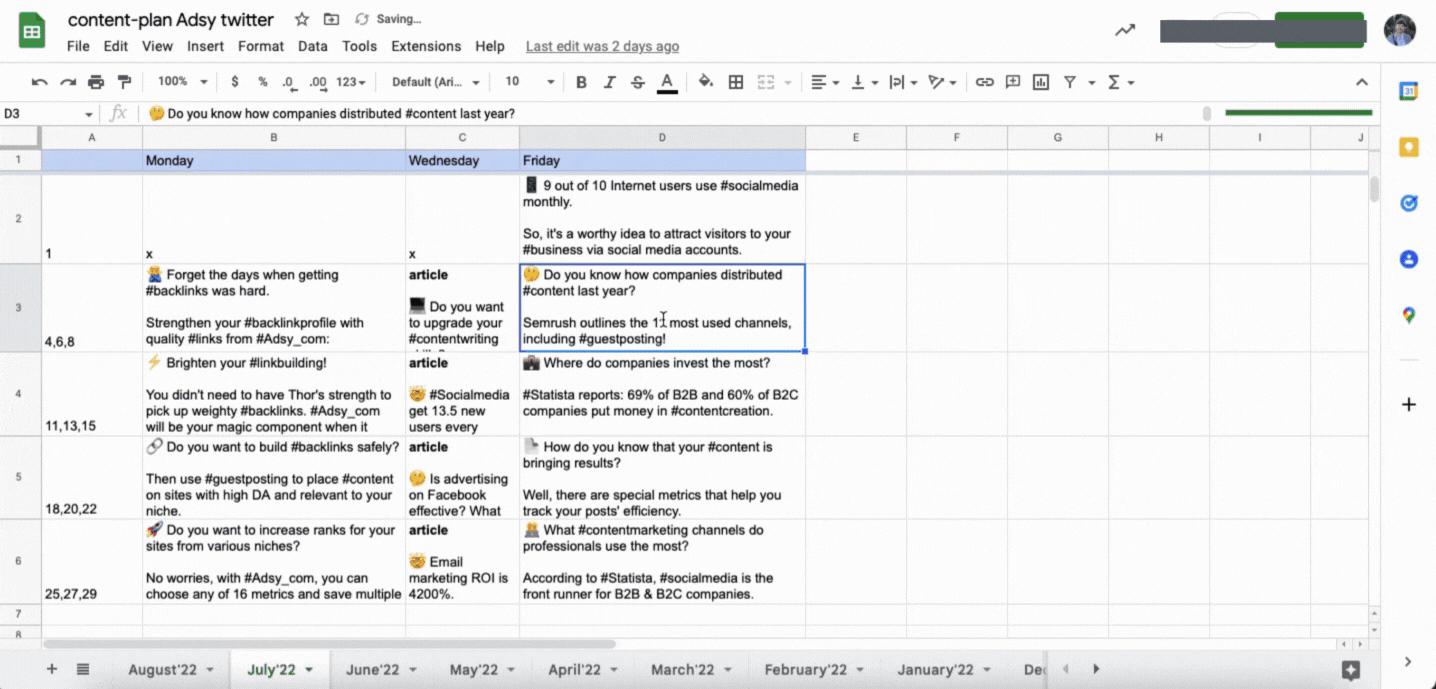Click the Move to folder icon
This screenshot has height=689, width=1436.
332,19
